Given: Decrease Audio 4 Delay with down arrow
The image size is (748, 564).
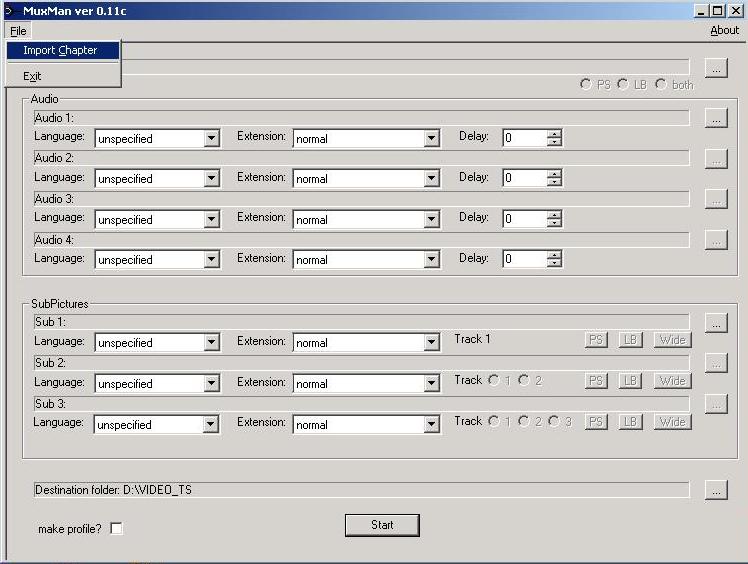Looking at the screenshot, I should click(554, 264).
